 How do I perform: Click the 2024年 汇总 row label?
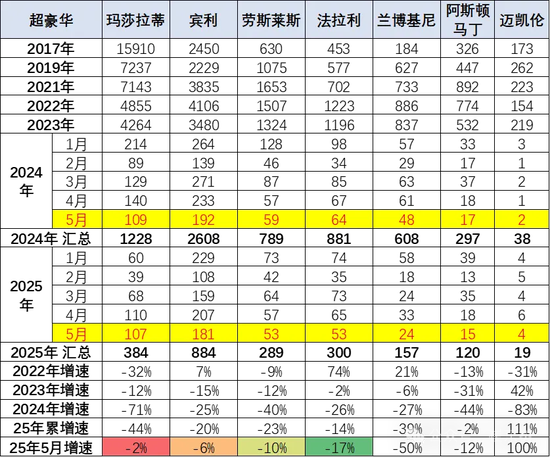(51, 238)
